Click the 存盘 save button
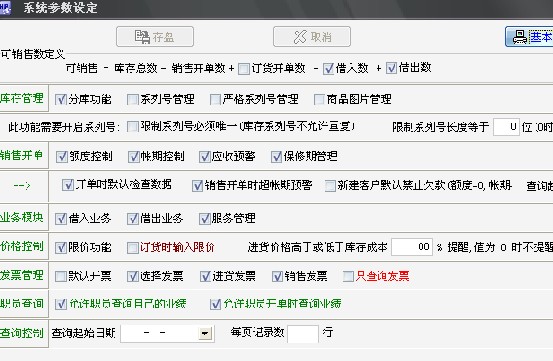This screenshot has height=361, width=553. tap(155, 37)
